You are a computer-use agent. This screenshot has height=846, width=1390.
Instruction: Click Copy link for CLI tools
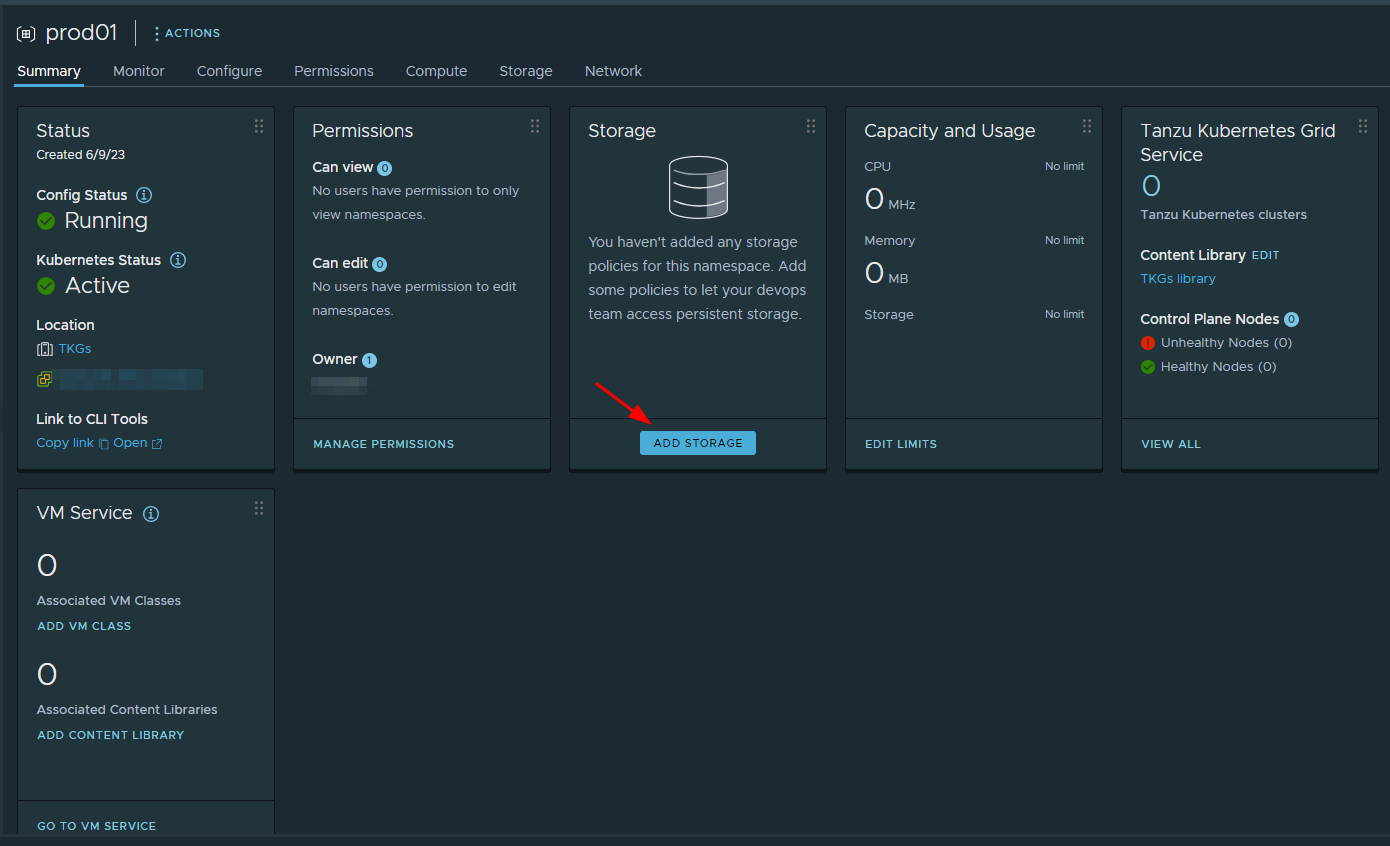point(65,443)
